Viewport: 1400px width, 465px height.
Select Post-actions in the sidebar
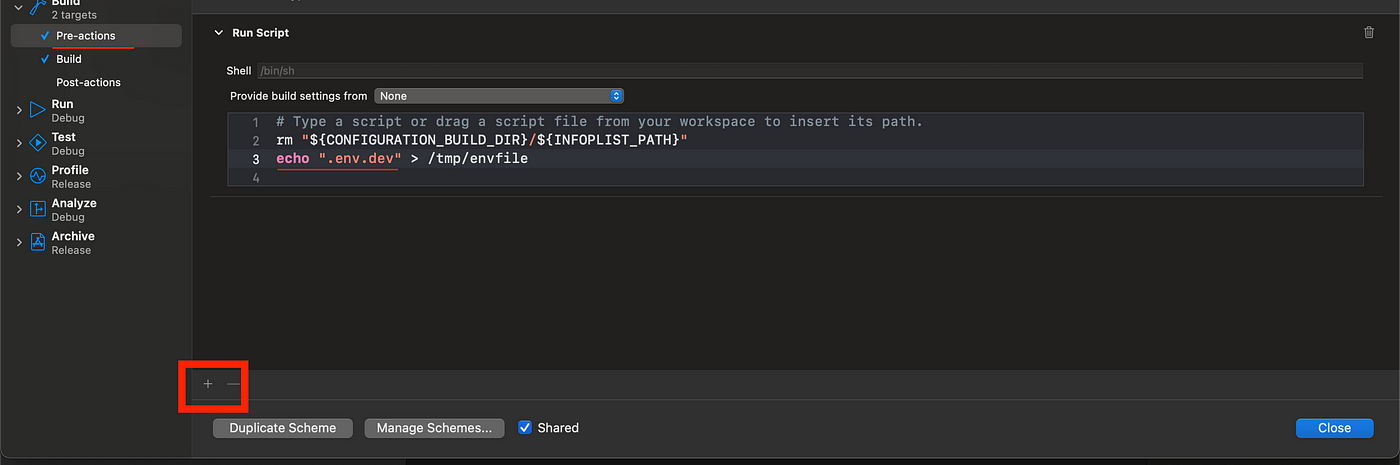point(88,82)
